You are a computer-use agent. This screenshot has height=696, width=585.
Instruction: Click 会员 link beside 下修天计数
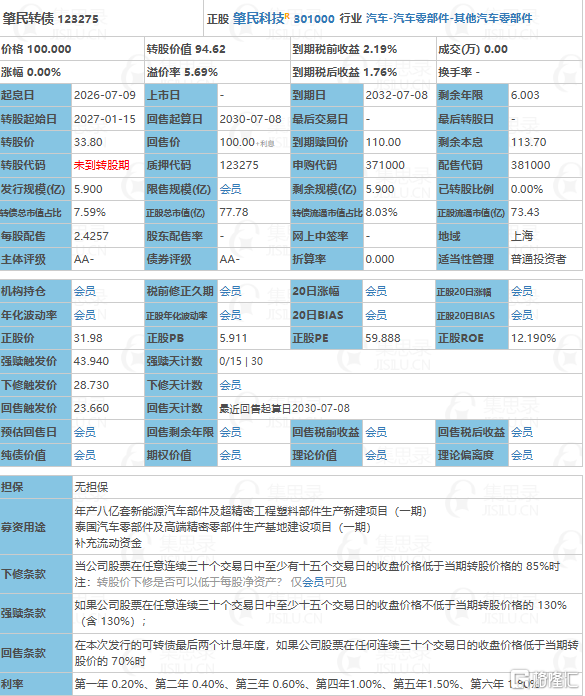click(x=230, y=385)
